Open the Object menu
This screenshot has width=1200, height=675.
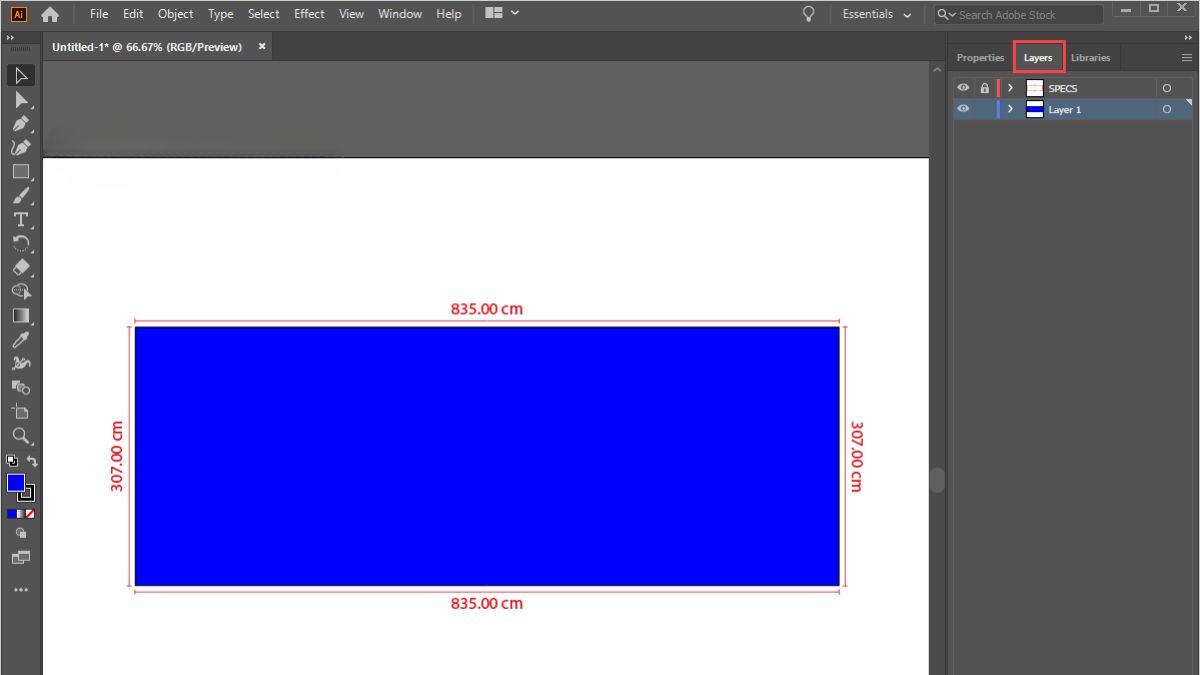176,14
